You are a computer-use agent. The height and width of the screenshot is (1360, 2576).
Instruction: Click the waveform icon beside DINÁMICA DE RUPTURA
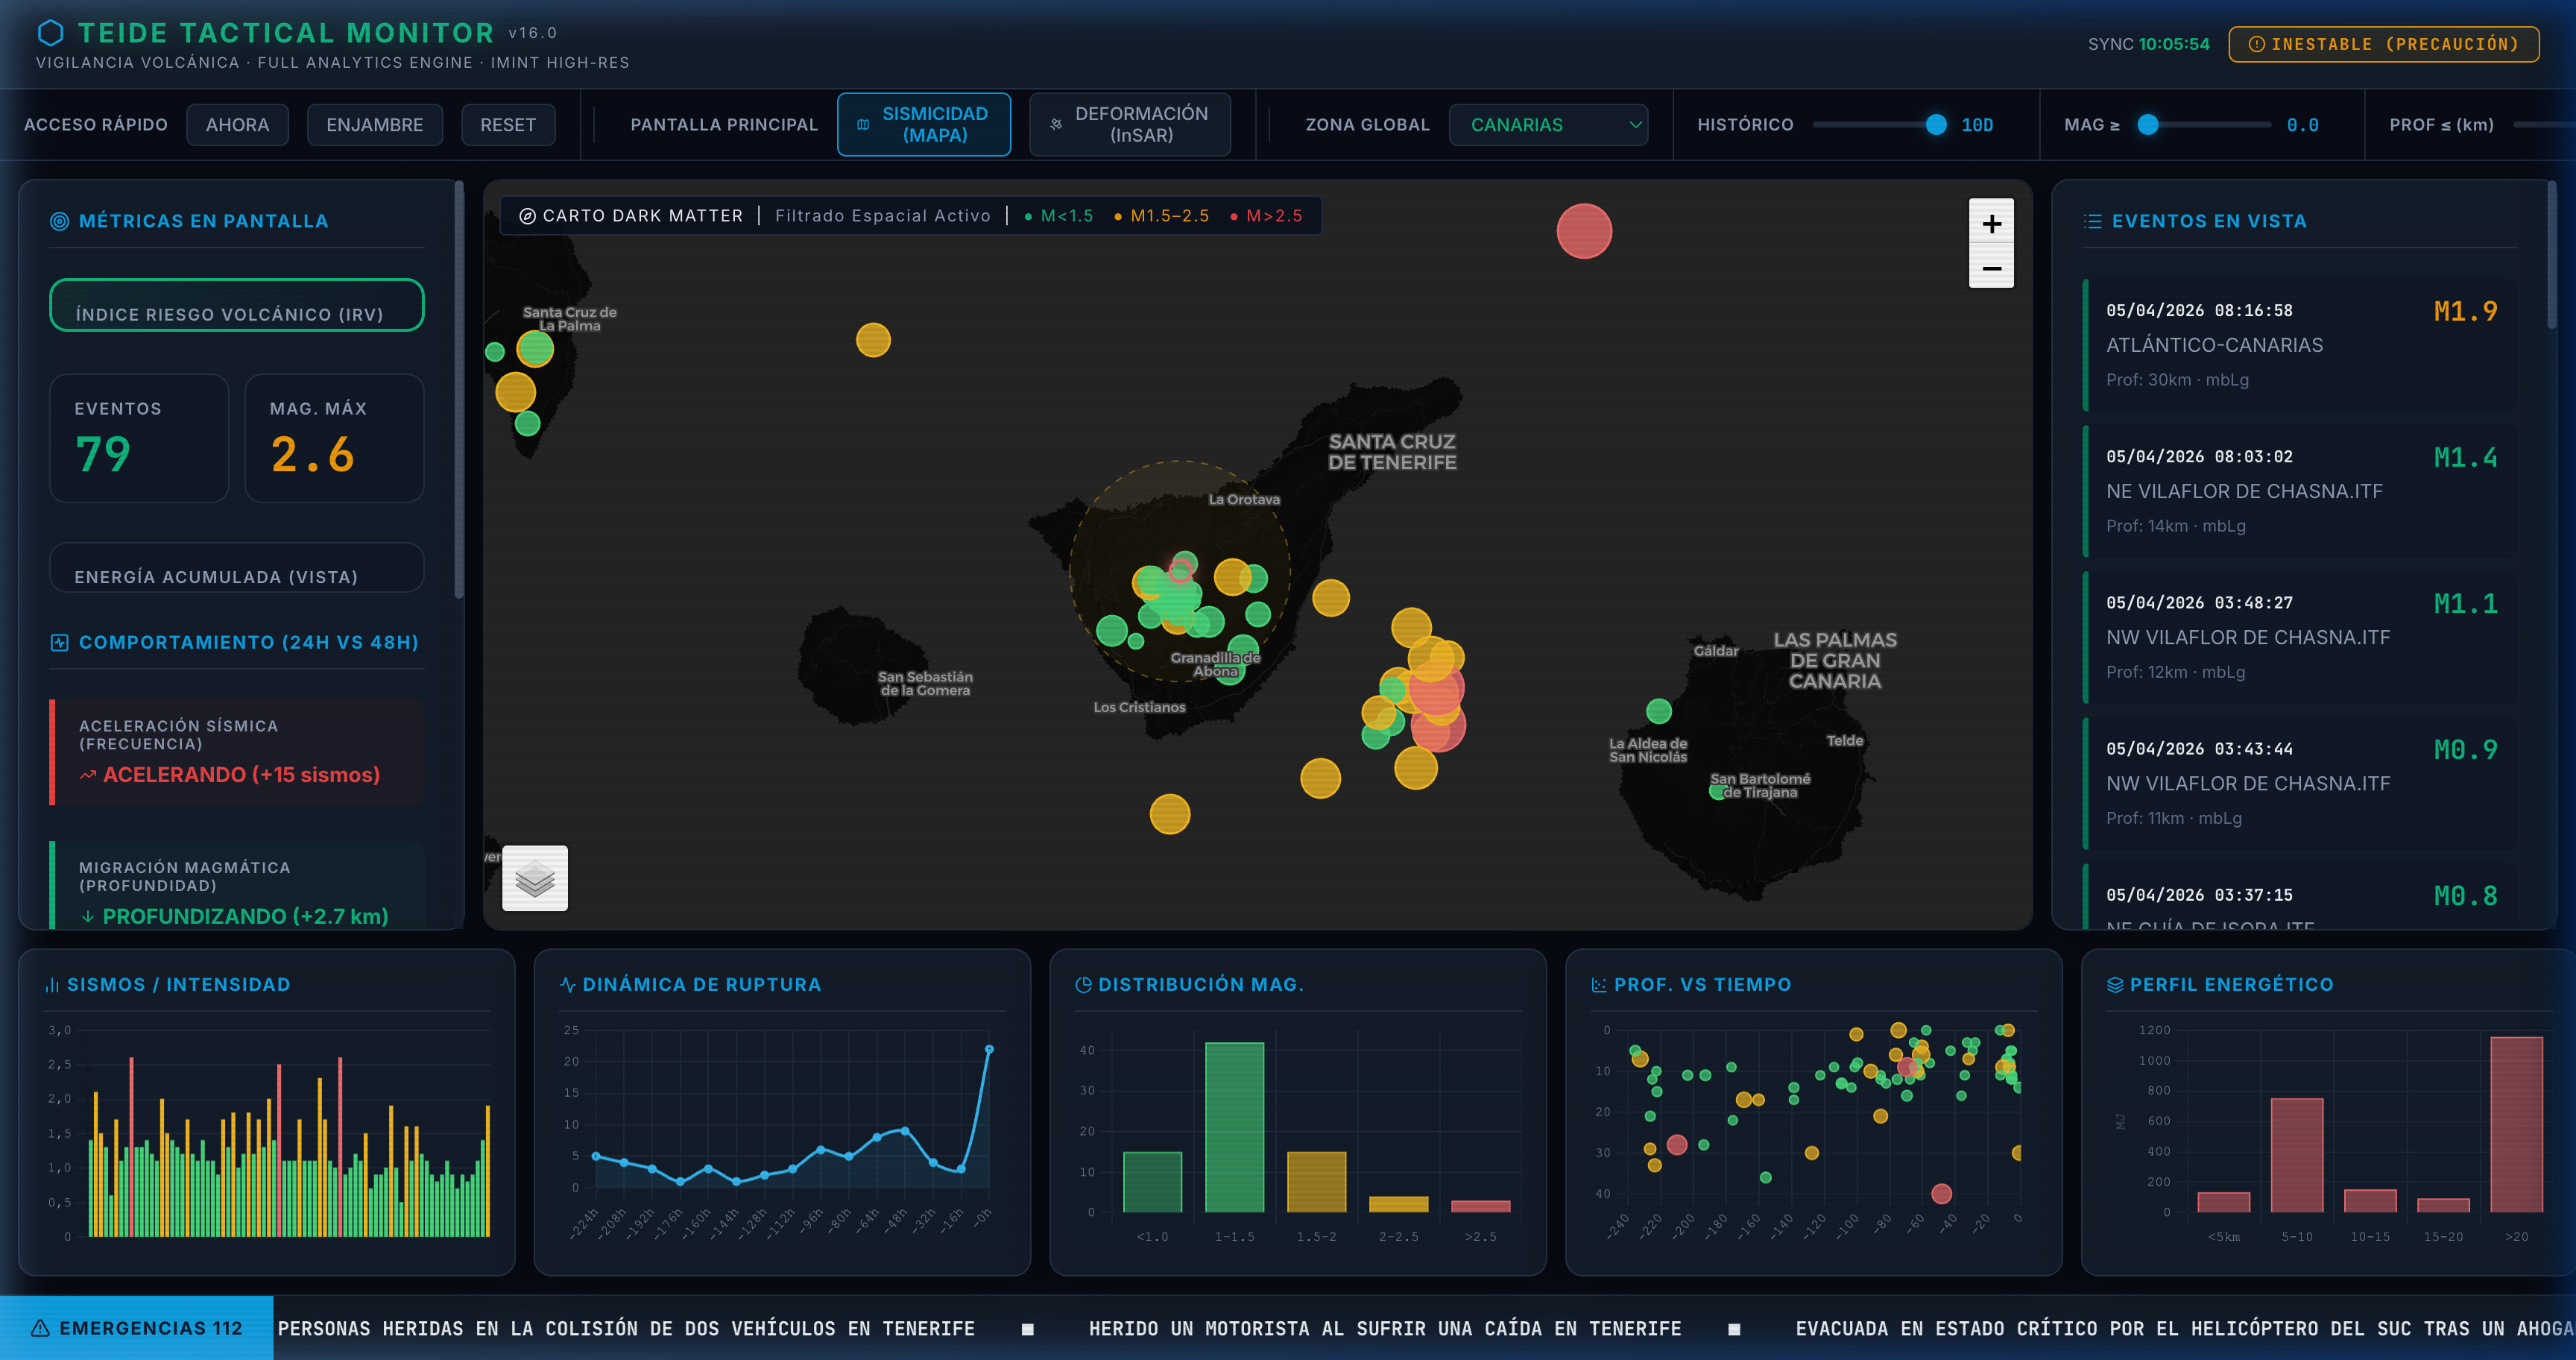(x=568, y=985)
